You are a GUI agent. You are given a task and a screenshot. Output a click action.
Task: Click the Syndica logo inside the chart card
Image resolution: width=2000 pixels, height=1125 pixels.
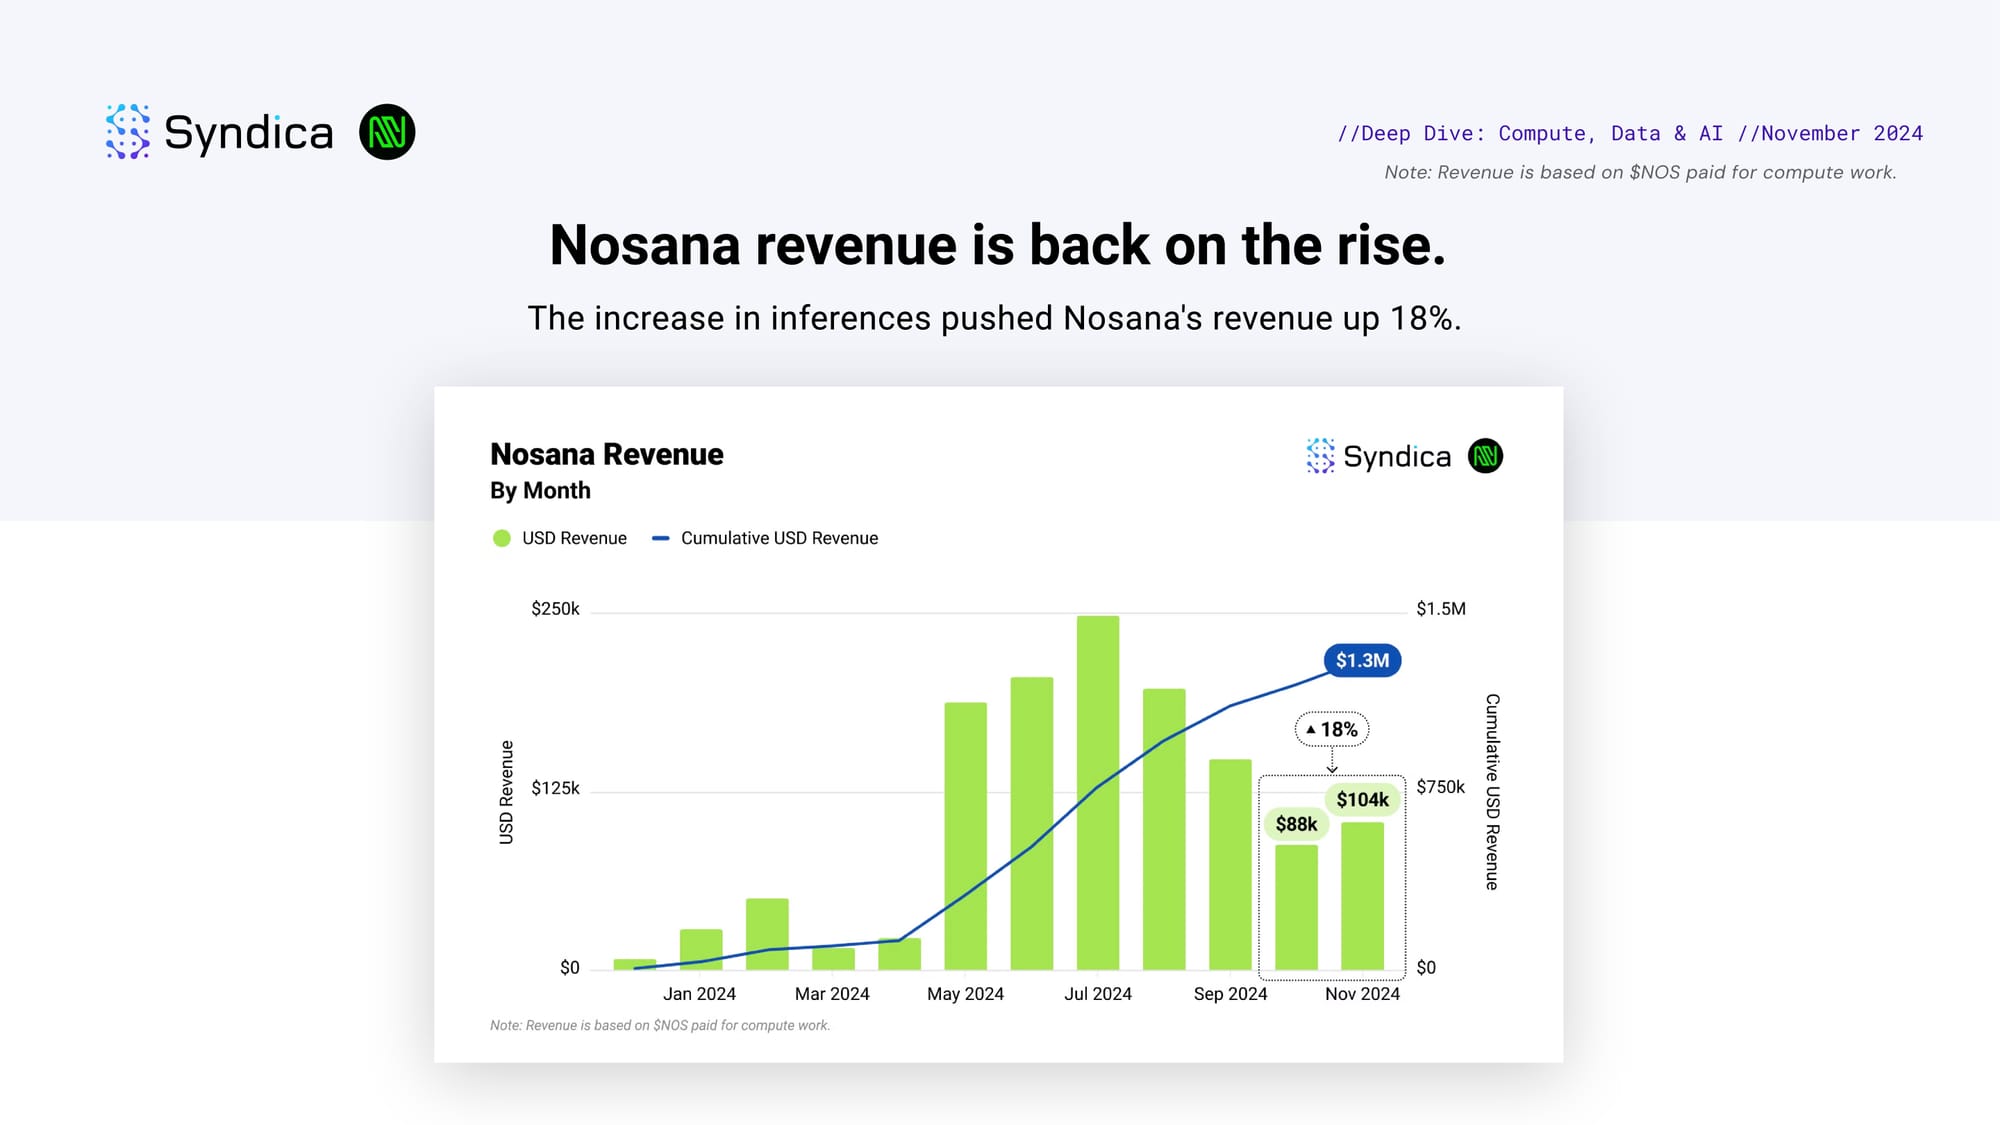pos(1378,456)
